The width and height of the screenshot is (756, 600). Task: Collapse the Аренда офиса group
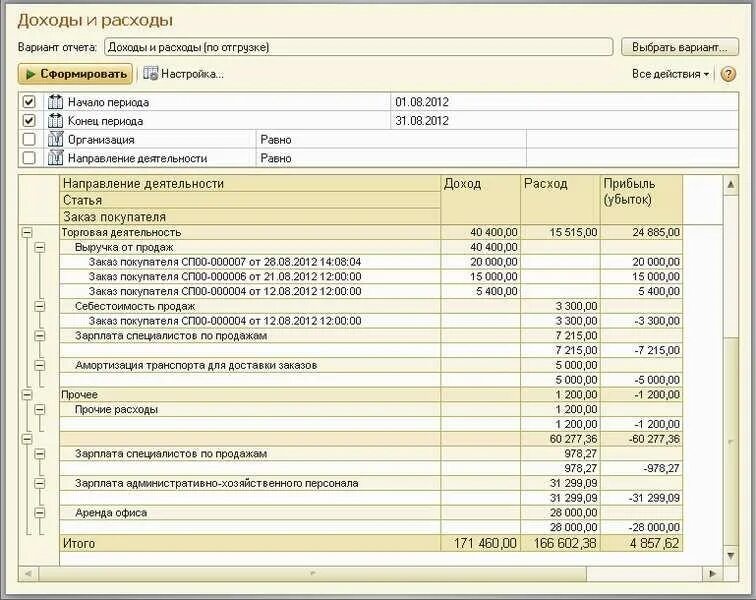[x=40, y=513]
